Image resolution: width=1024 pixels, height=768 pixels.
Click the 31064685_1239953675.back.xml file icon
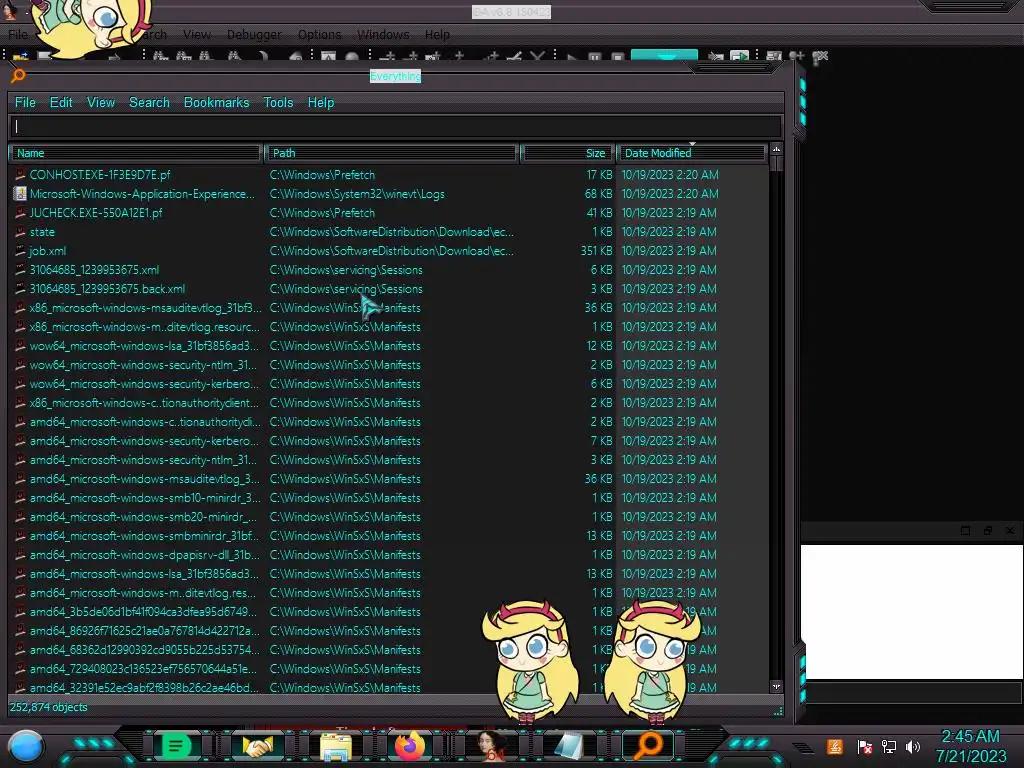[20, 288]
